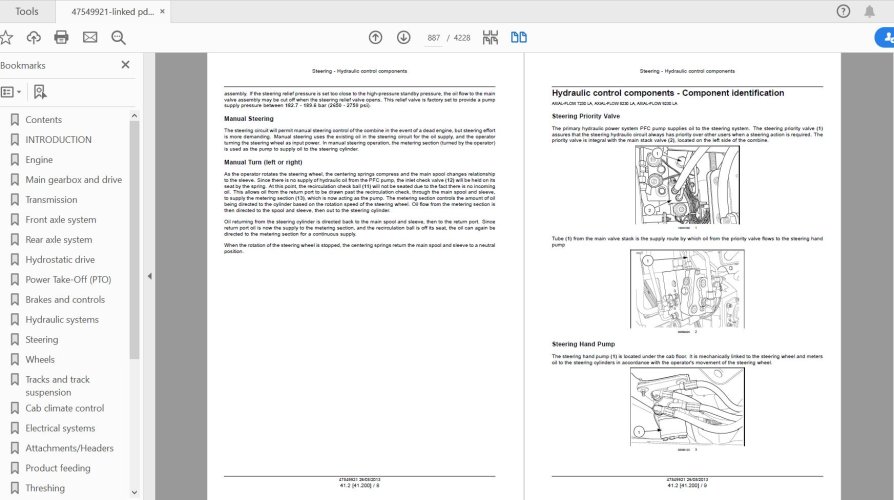This screenshot has width=894, height=500.
Task: Click the Steering Hand Pump figure
Action: click(x=687, y=406)
